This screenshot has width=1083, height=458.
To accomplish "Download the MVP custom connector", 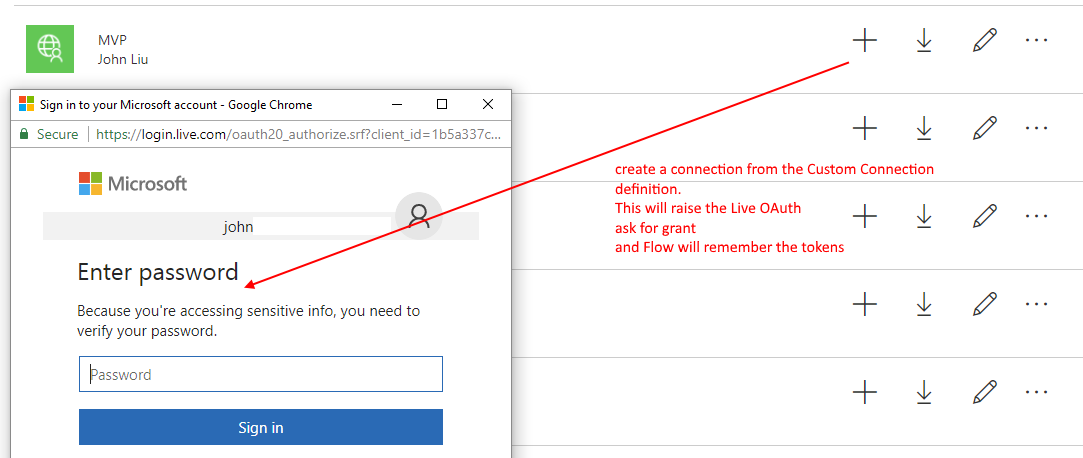I will tap(924, 40).
